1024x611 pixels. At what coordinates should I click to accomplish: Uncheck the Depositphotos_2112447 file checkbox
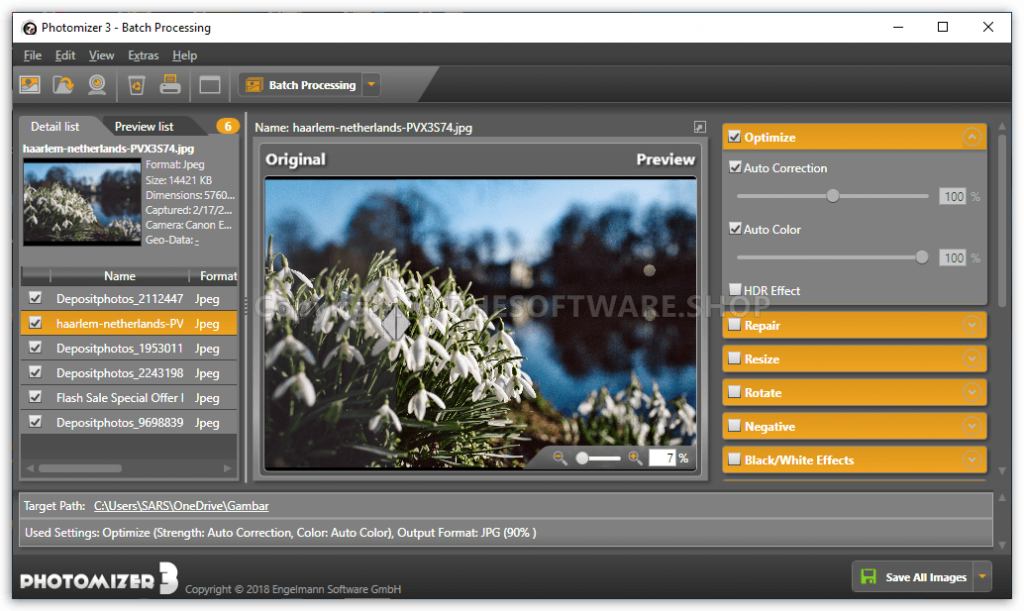[35, 298]
